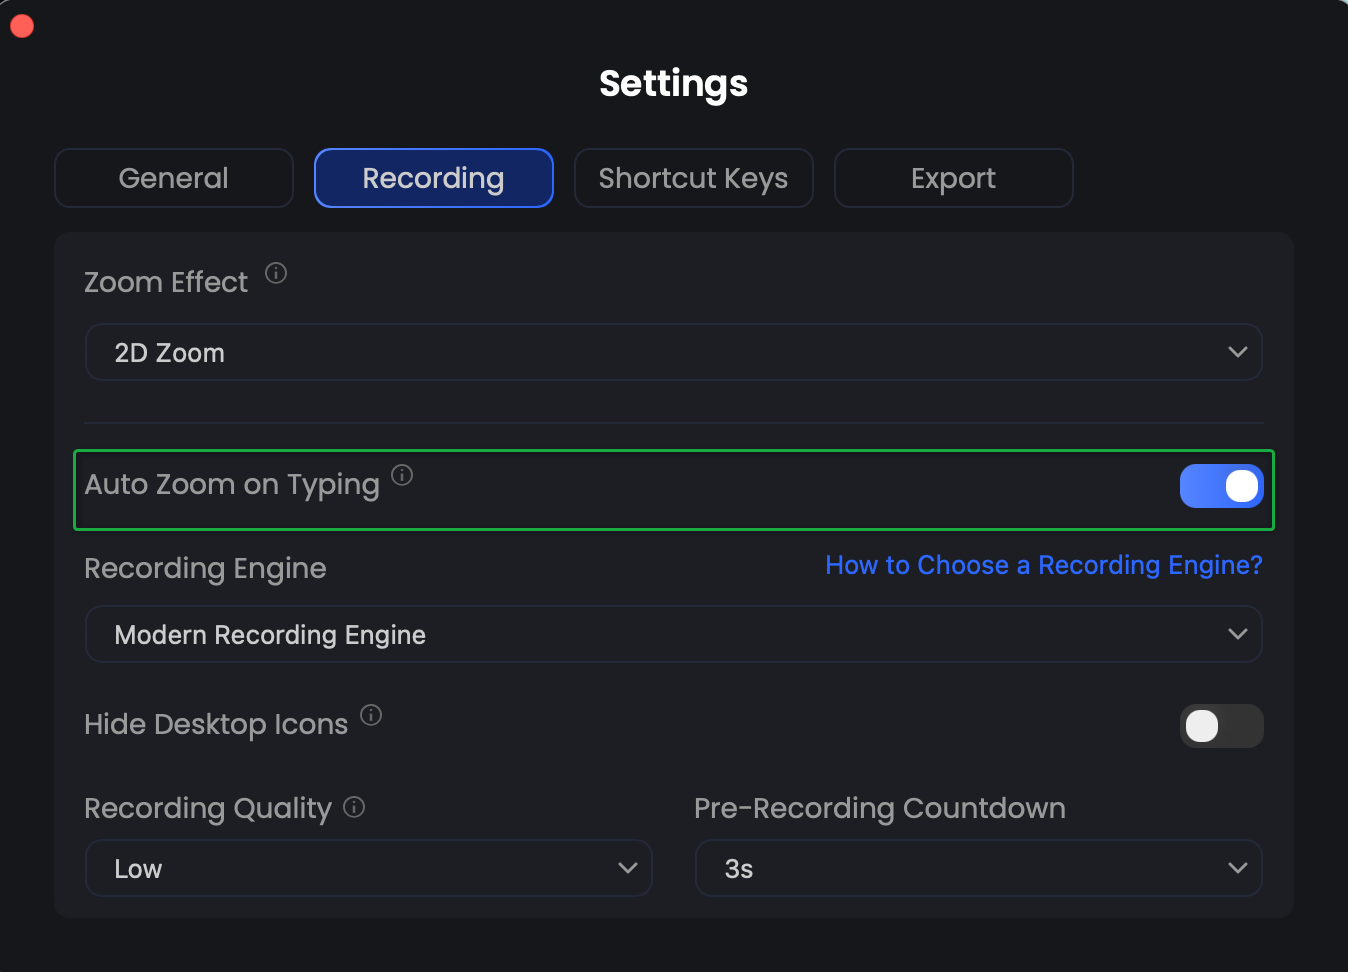Select the Recording tab

pyautogui.click(x=434, y=178)
